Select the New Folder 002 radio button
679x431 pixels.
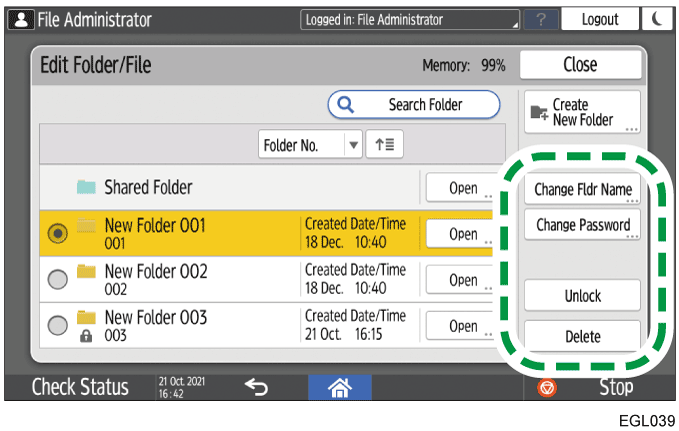click(57, 280)
